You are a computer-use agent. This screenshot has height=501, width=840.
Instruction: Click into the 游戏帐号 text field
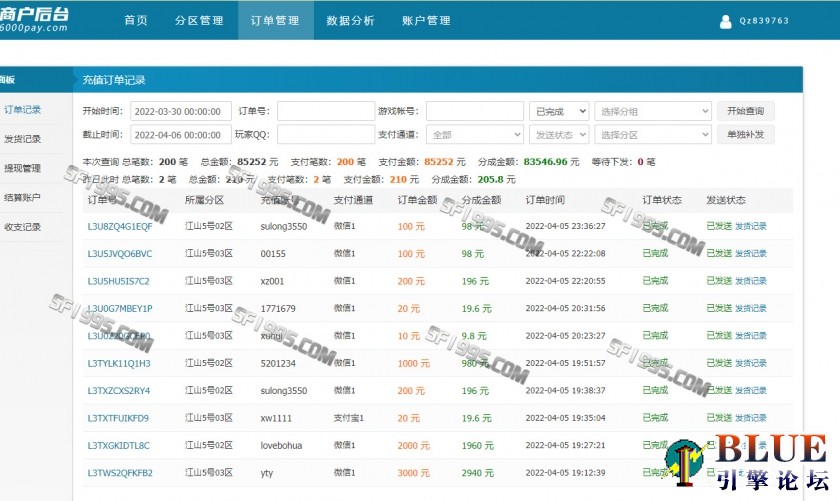(474, 111)
